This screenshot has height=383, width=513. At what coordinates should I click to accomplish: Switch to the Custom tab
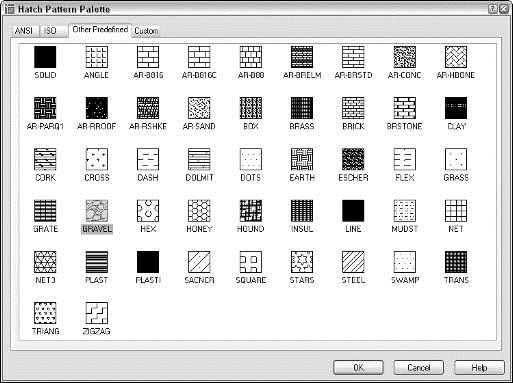click(146, 31)
